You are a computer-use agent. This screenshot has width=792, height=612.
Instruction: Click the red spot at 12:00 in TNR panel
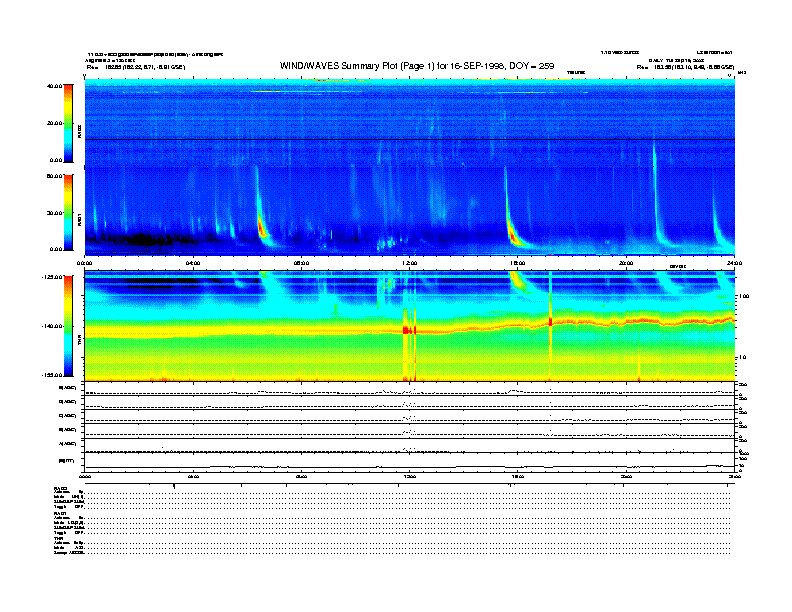(x=407, y=328)
